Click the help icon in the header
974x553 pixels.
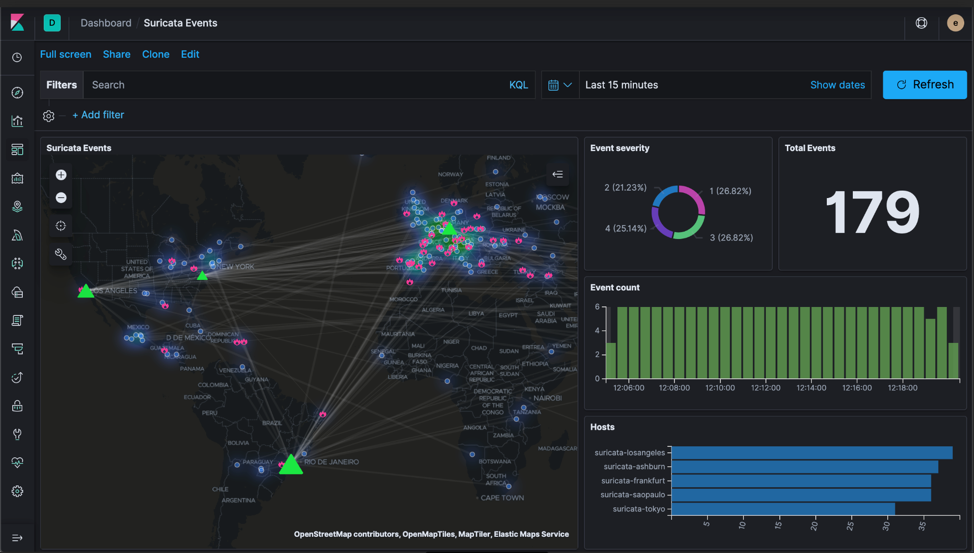click(921, 23)
